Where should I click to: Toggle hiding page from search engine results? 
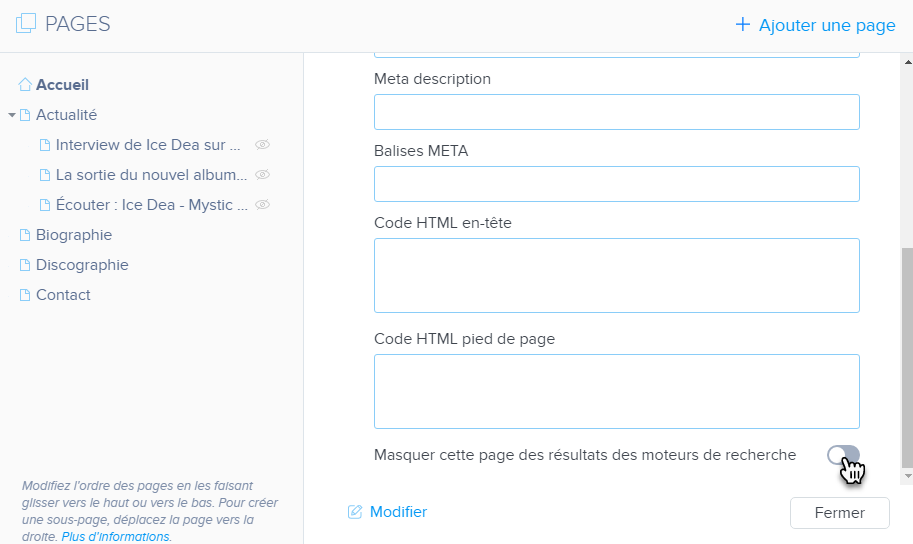[x=842, y=455]
